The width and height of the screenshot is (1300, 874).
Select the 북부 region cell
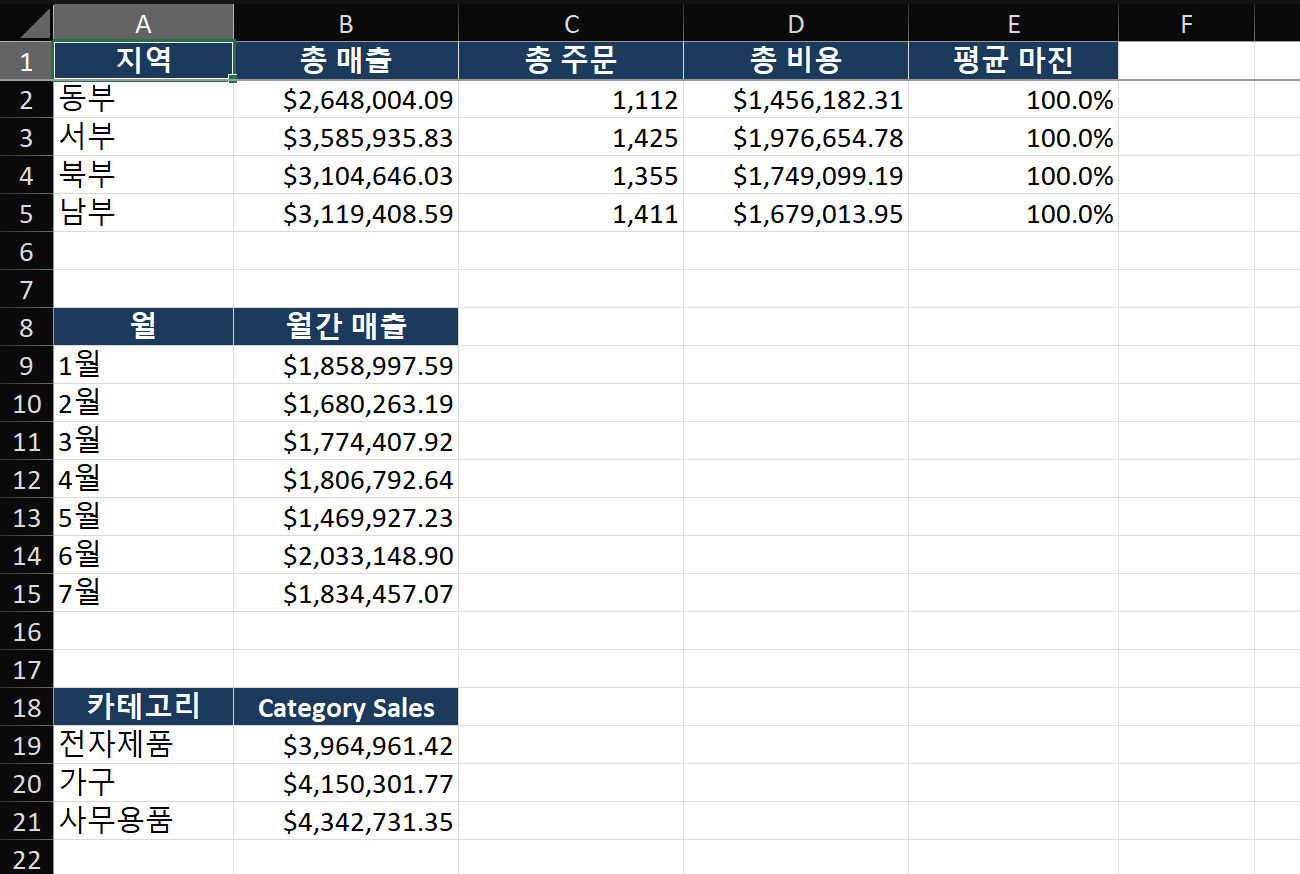143,175
